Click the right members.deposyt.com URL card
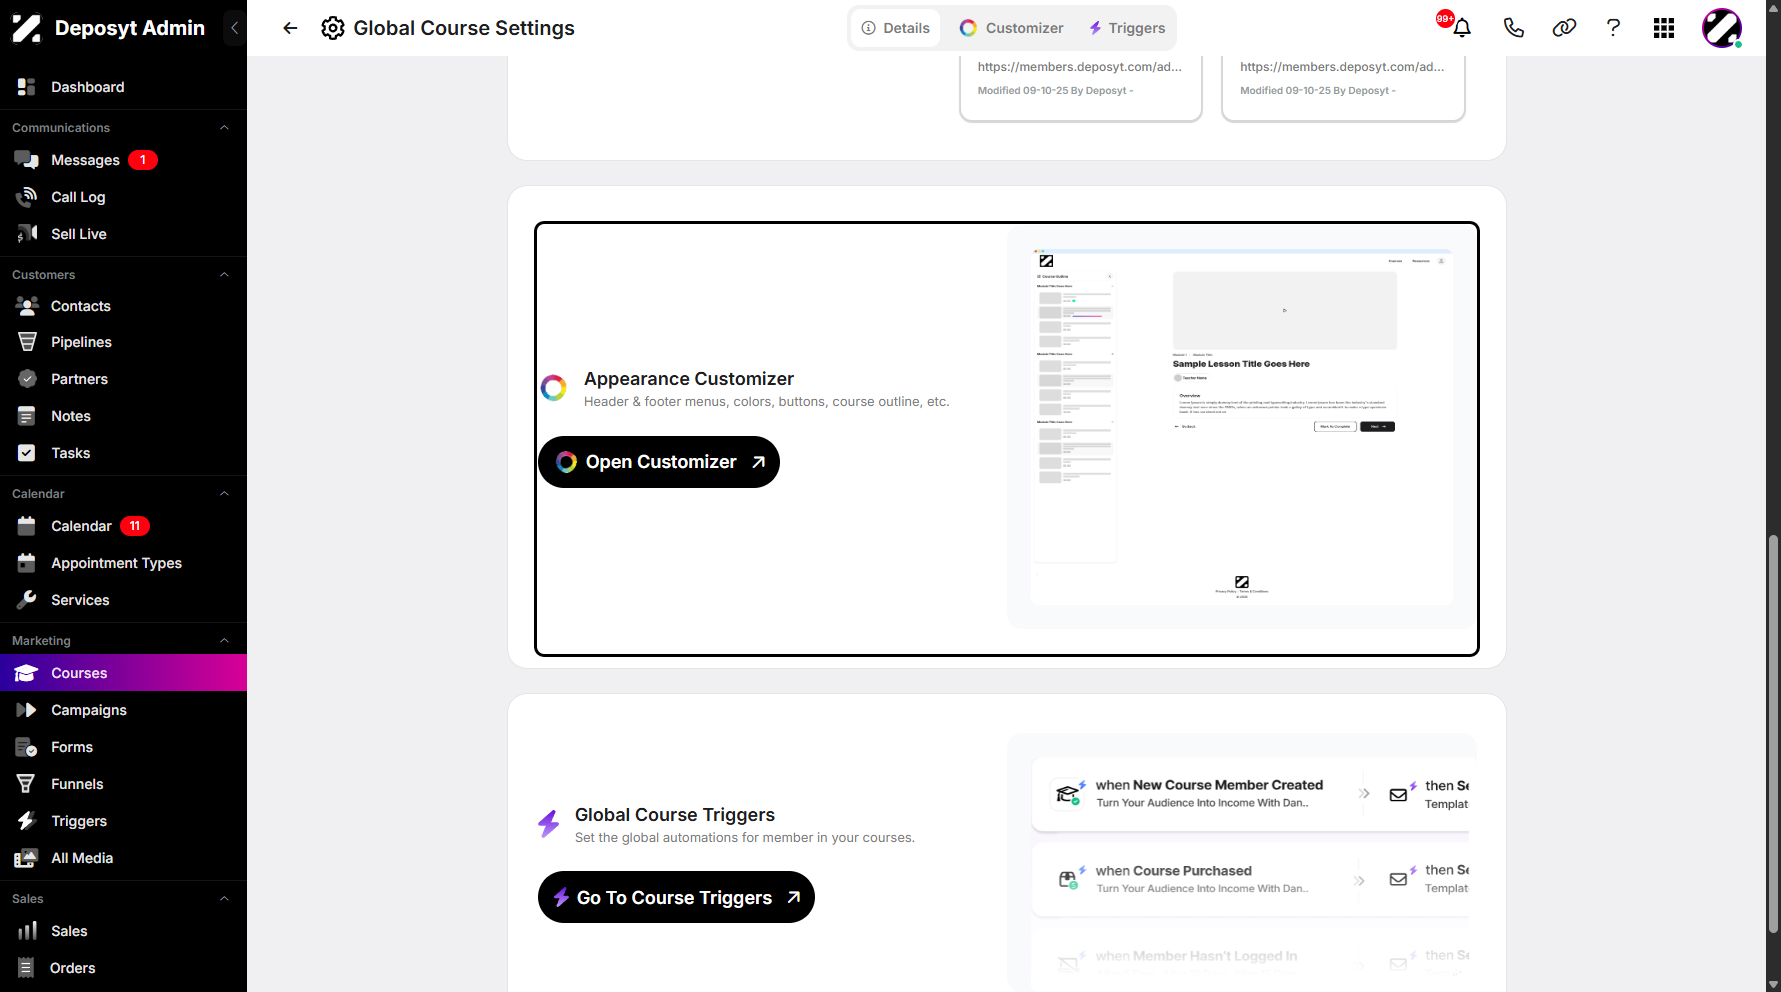 click(1343, 90)
